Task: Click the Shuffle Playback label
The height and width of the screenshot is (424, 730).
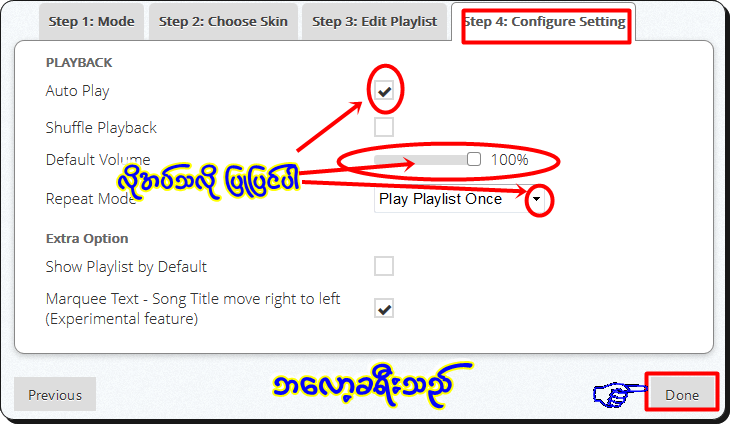Action: (x=101, y=128)
